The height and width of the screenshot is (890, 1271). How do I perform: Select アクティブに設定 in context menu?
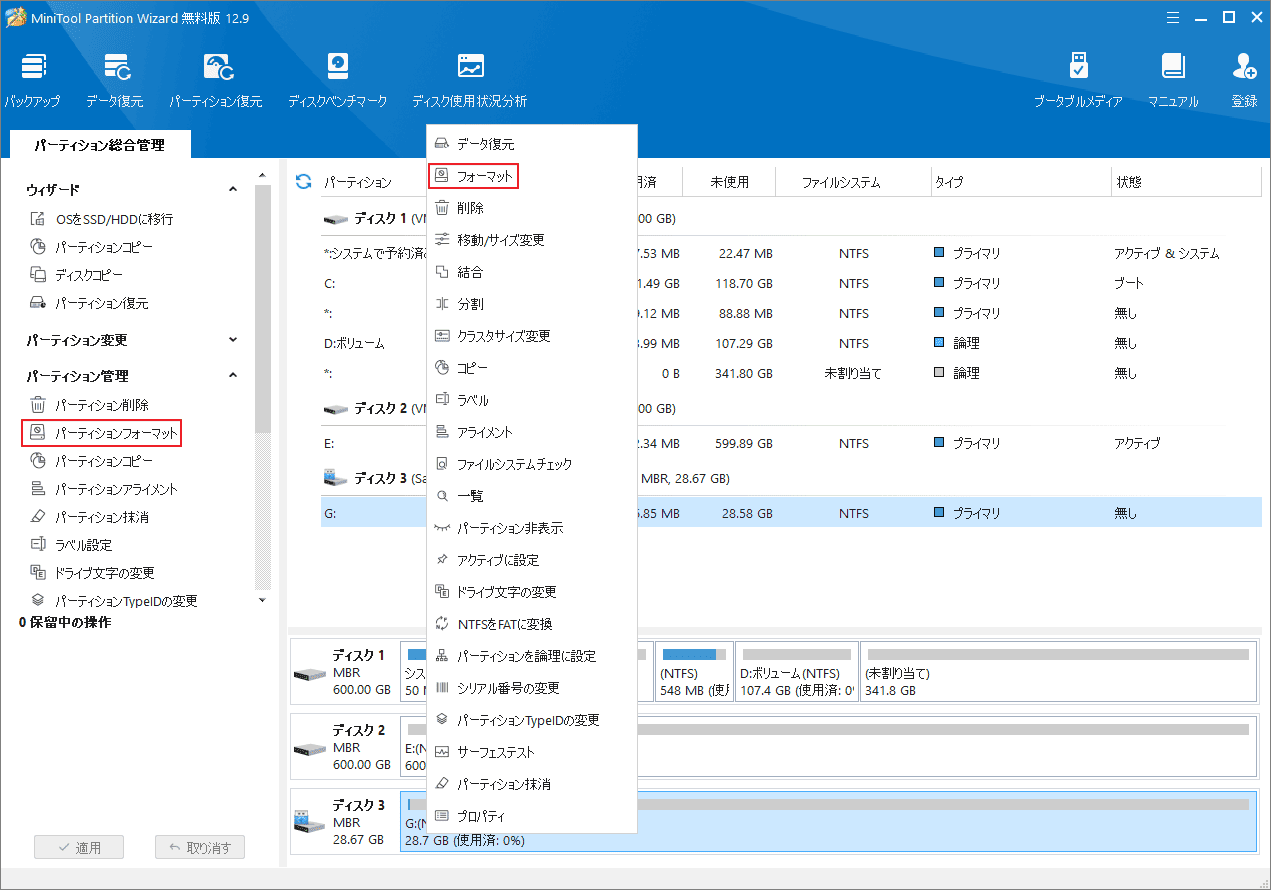coord(532,560)
